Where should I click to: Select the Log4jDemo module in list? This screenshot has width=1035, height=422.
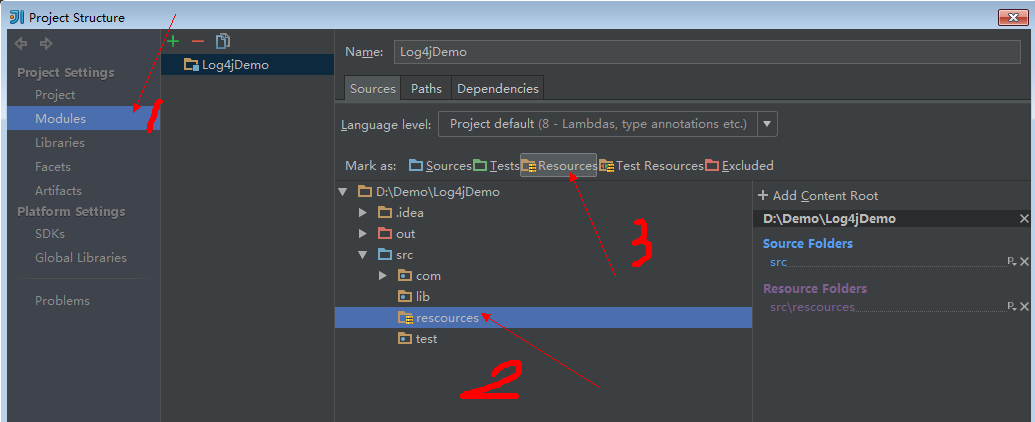[248, 65]
